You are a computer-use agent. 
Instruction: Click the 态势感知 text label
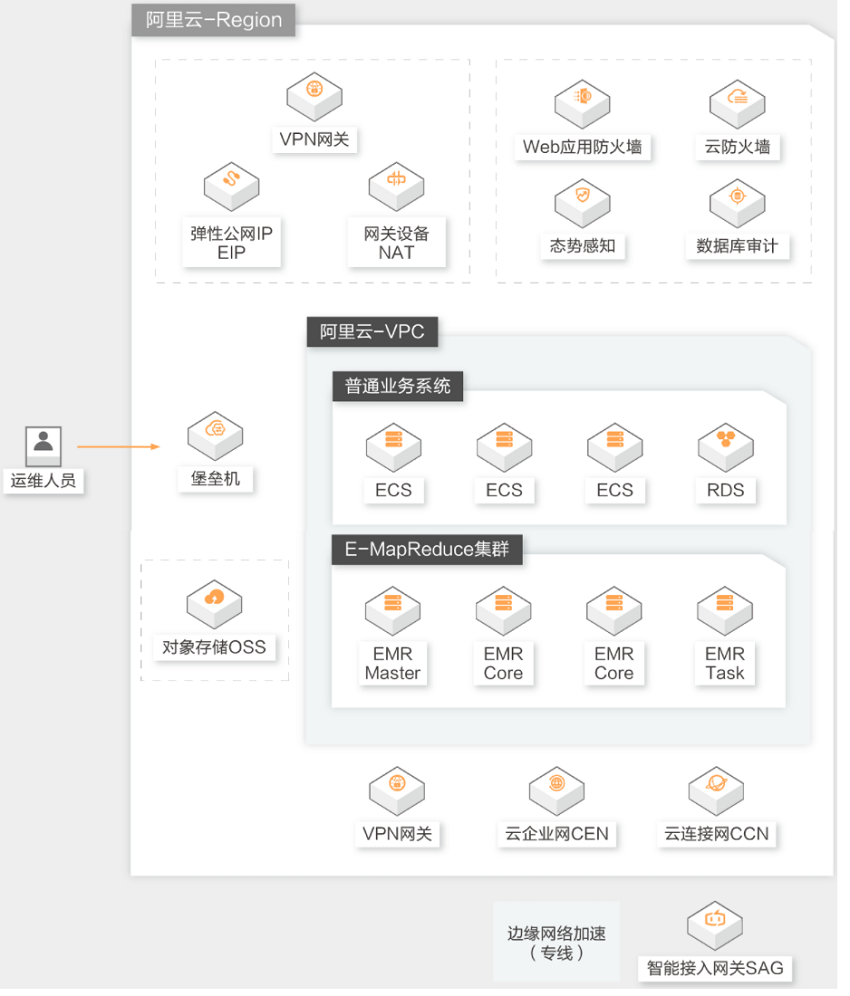tap(583, 246)
